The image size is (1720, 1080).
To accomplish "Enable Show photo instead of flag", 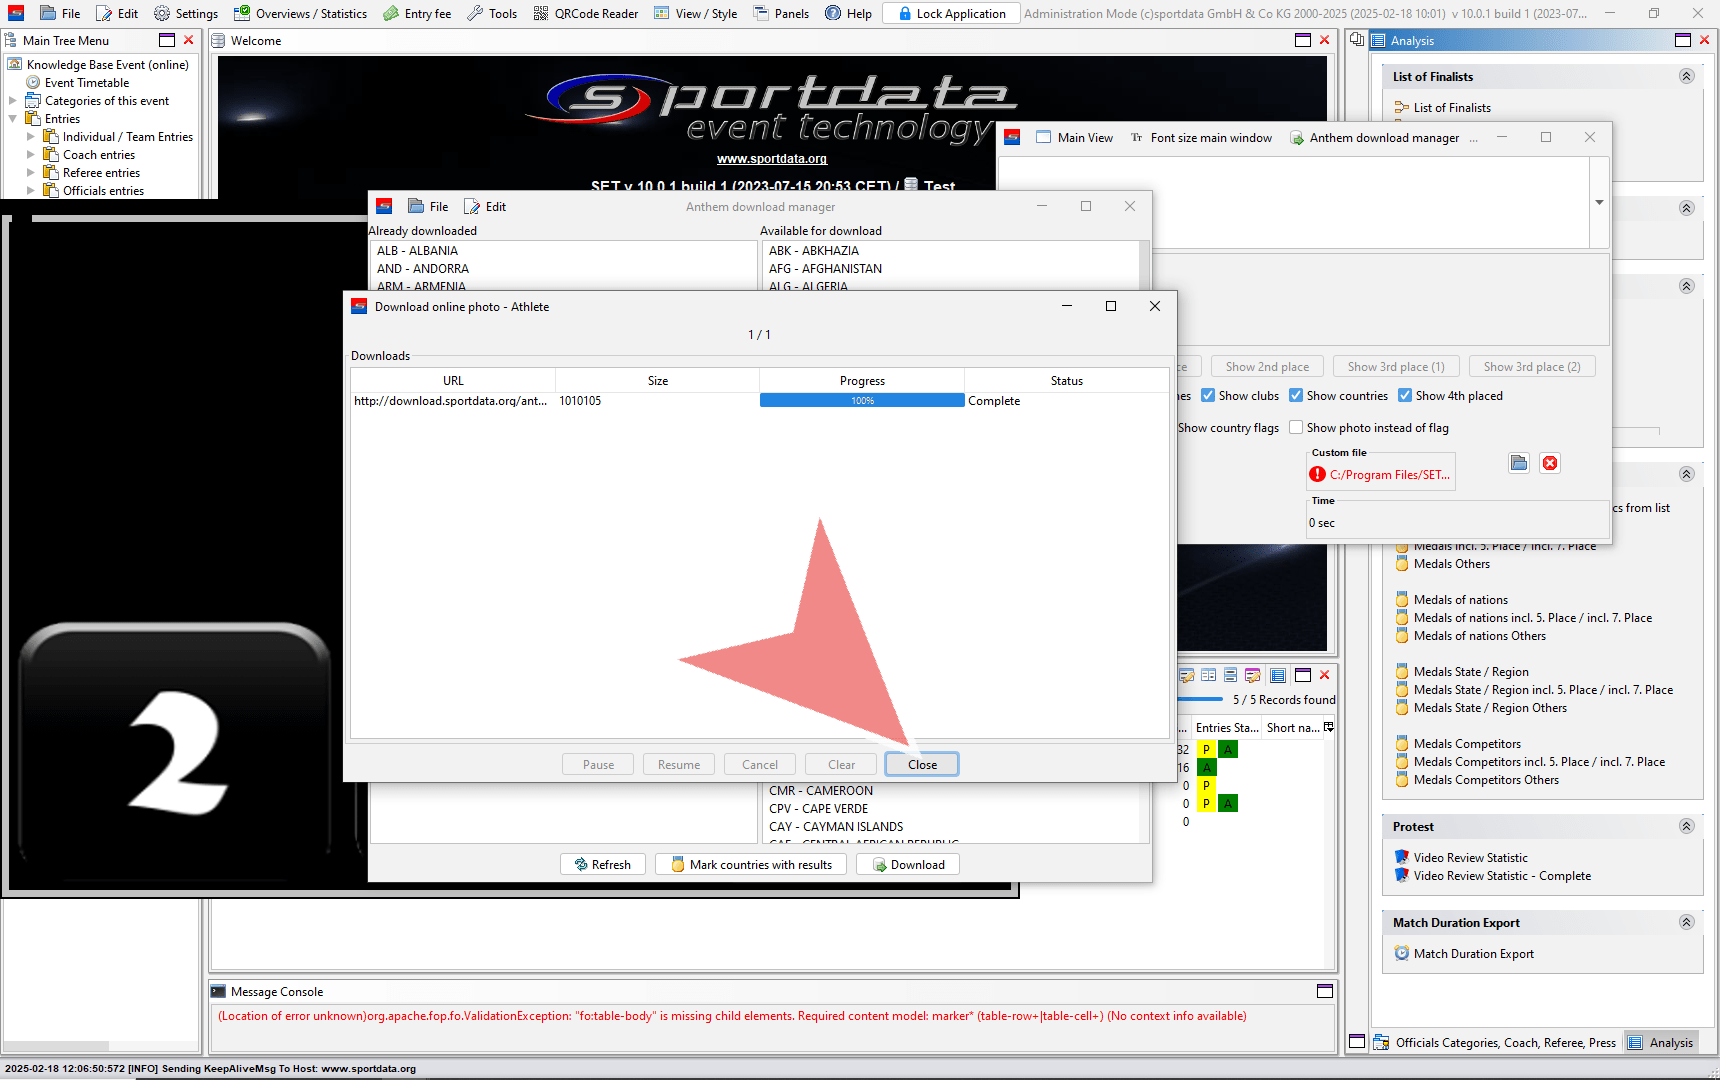I will point(1296,428).
